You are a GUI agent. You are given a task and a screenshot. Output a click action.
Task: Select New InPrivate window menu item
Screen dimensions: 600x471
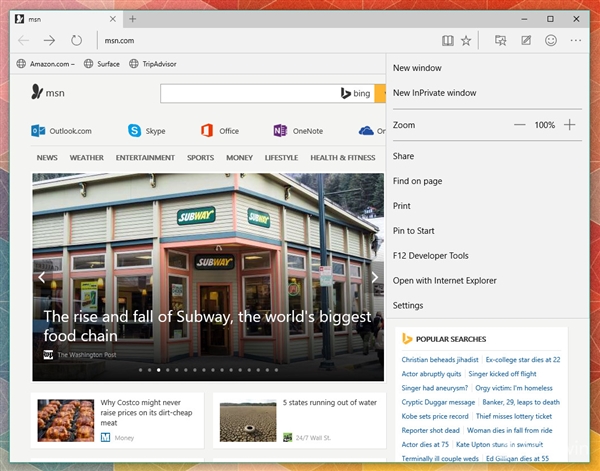pyautogui.click(x=434, y=93)
